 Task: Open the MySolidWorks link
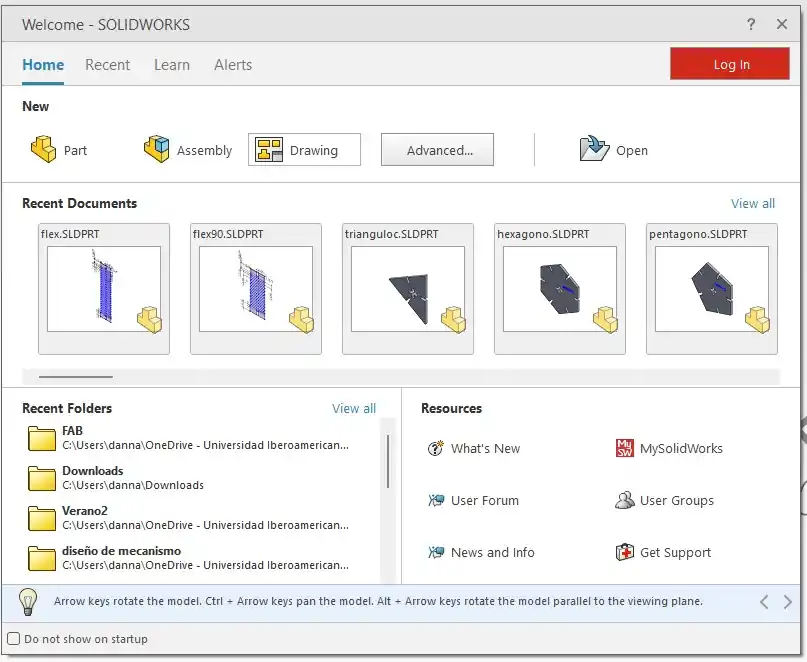(x=681, y=448)
